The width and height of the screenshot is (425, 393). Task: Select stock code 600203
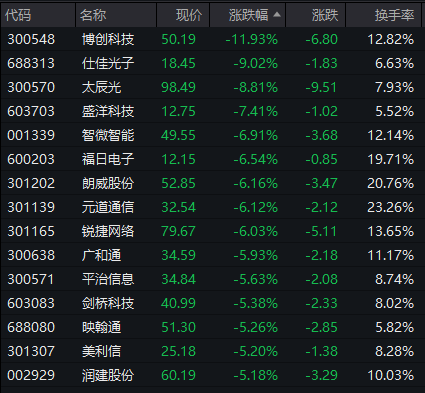click(x=31, y=159)
